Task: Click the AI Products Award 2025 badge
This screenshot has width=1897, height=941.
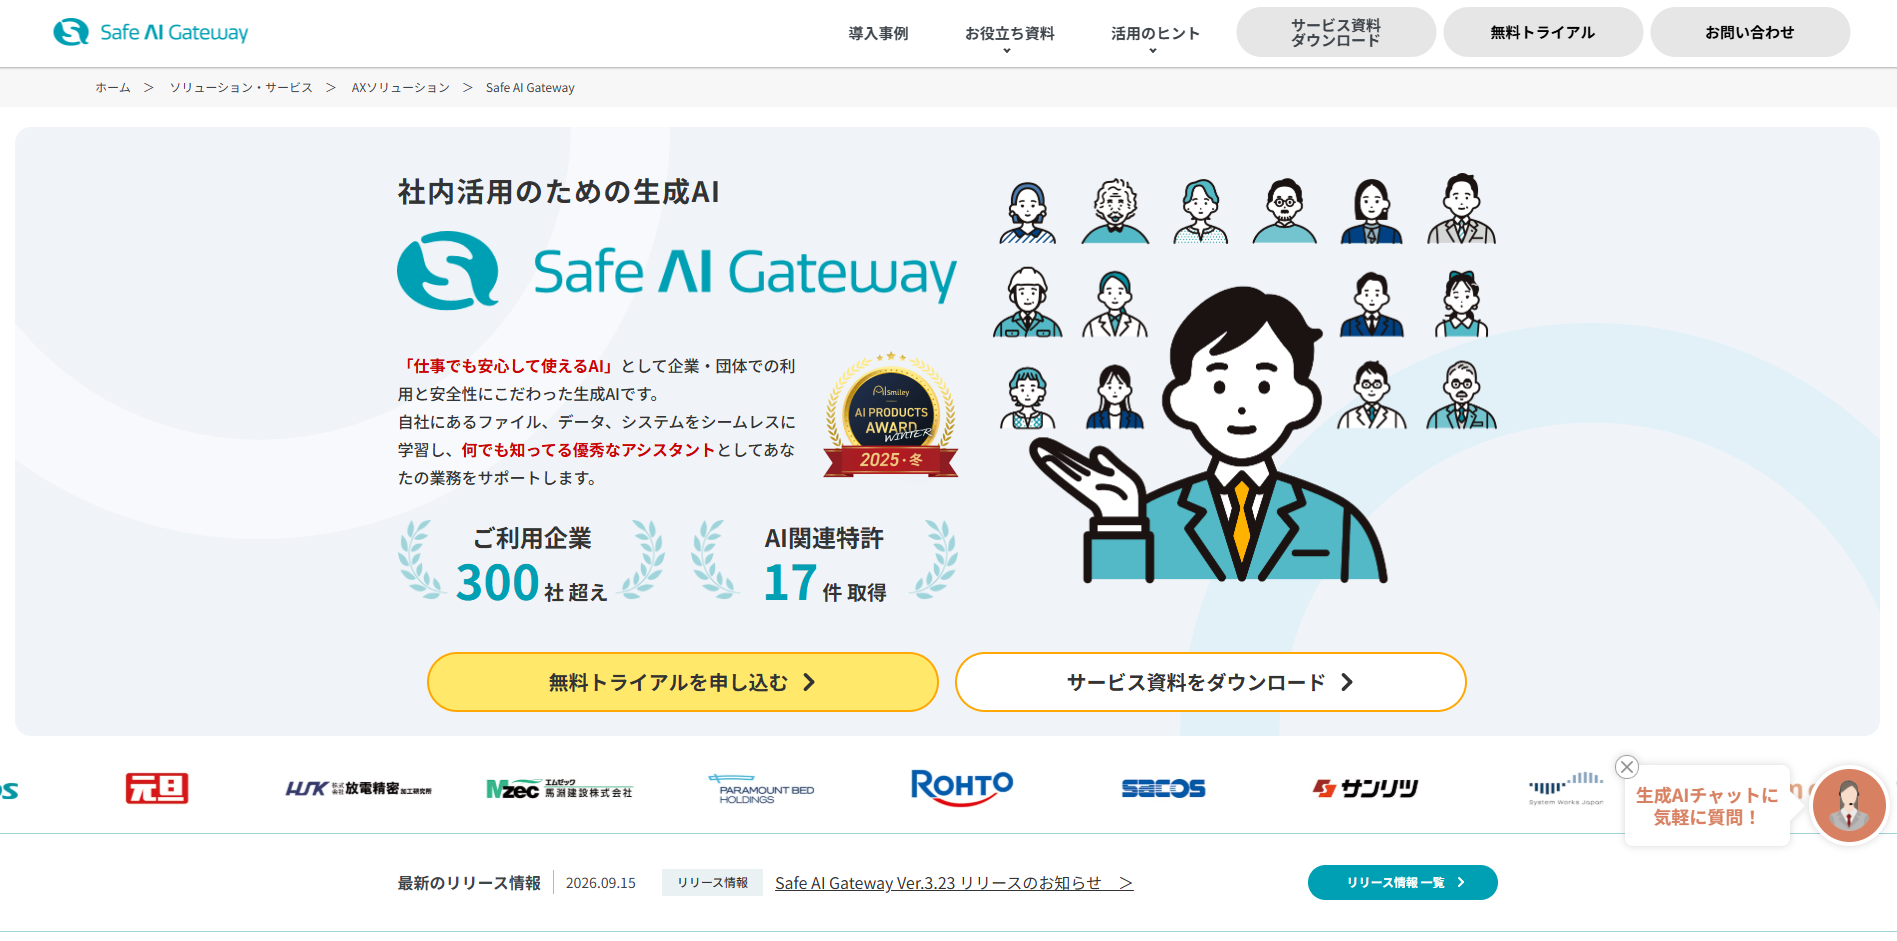Action: tap(890, 414)
